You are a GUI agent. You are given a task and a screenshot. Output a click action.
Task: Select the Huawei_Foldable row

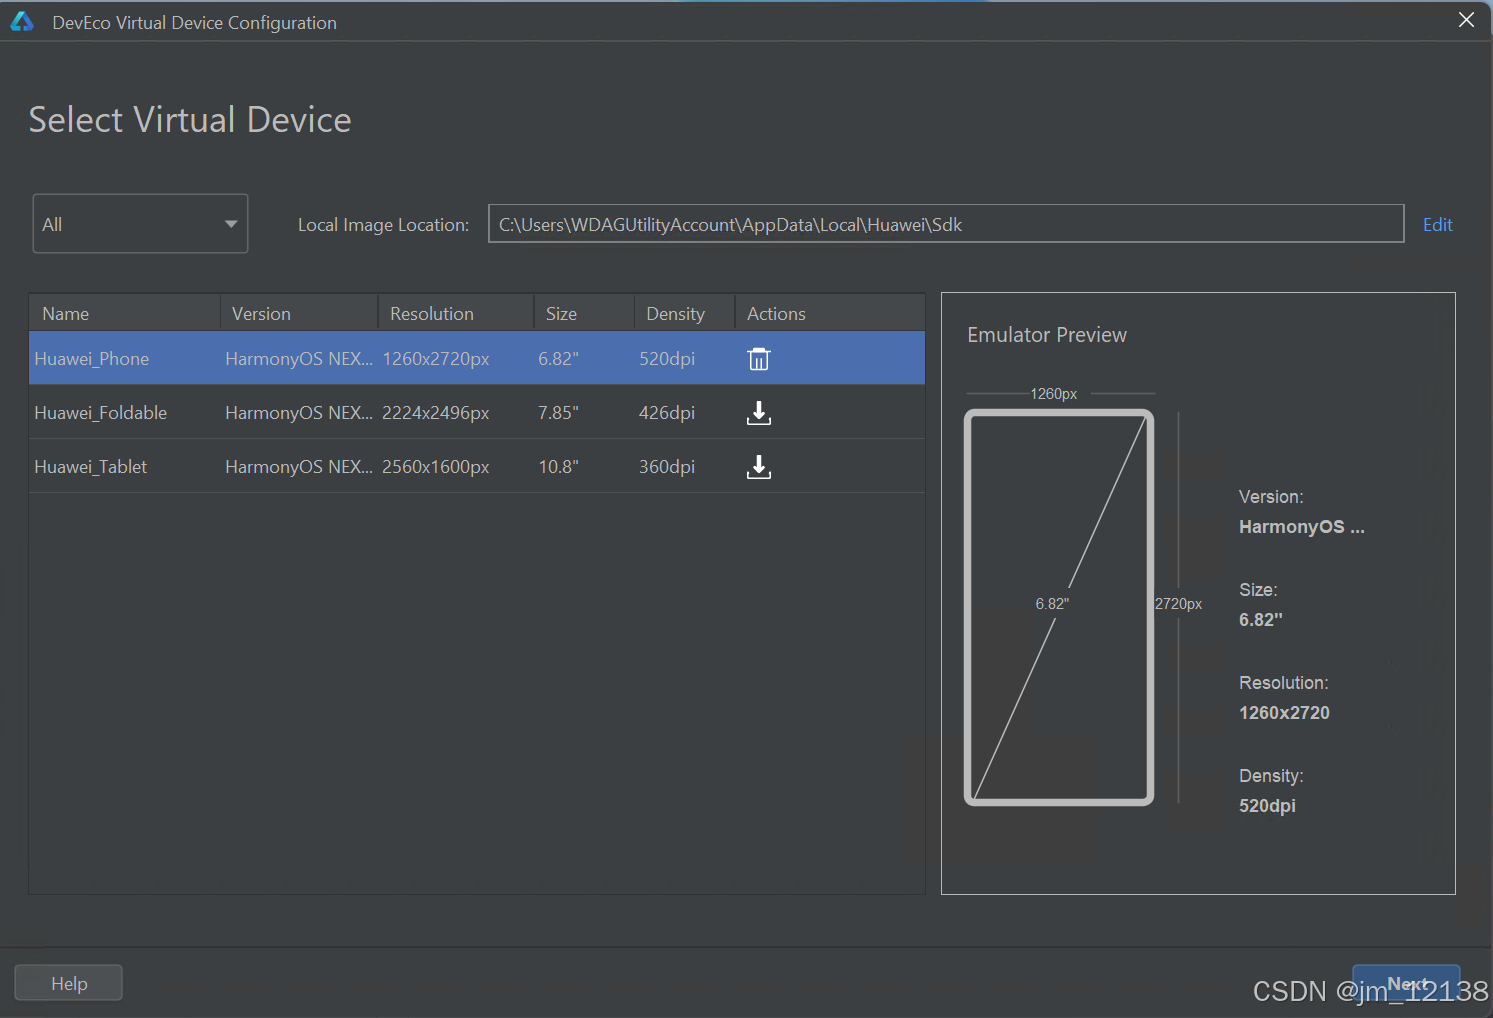pos(477,412)
